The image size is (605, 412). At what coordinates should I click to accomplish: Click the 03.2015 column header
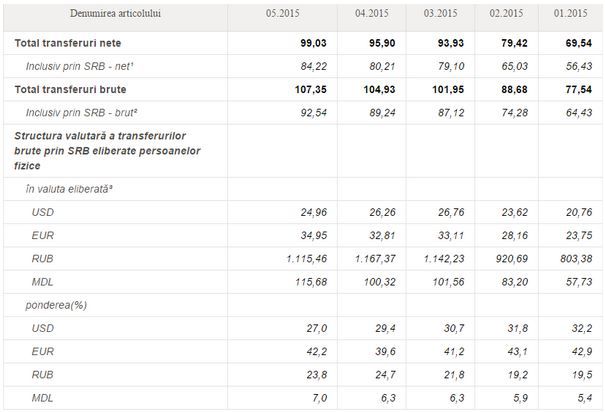pyautogui.click(x=440, y=14)
